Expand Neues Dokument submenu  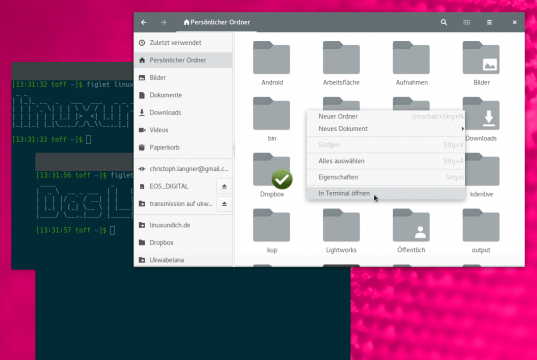(386, 129)
